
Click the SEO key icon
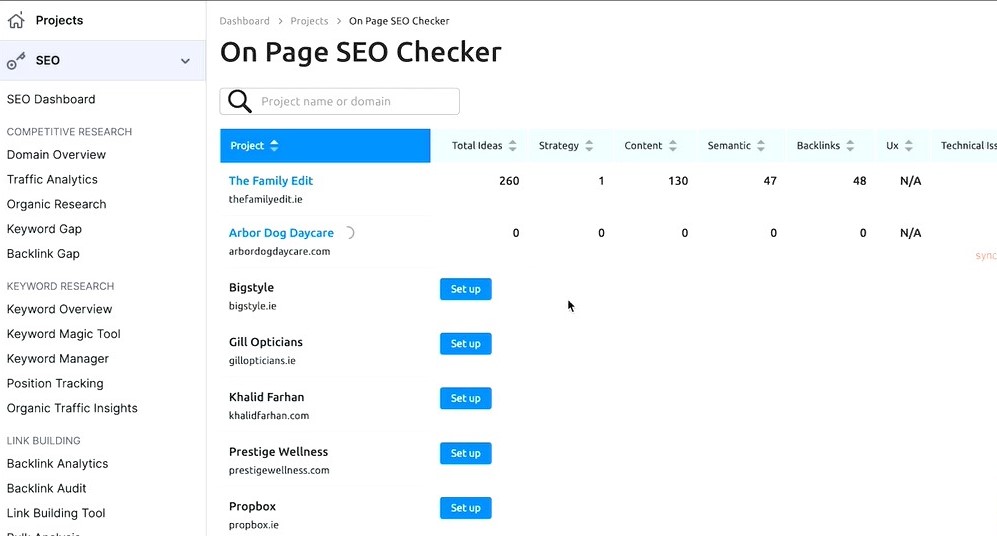pos(16,61)
